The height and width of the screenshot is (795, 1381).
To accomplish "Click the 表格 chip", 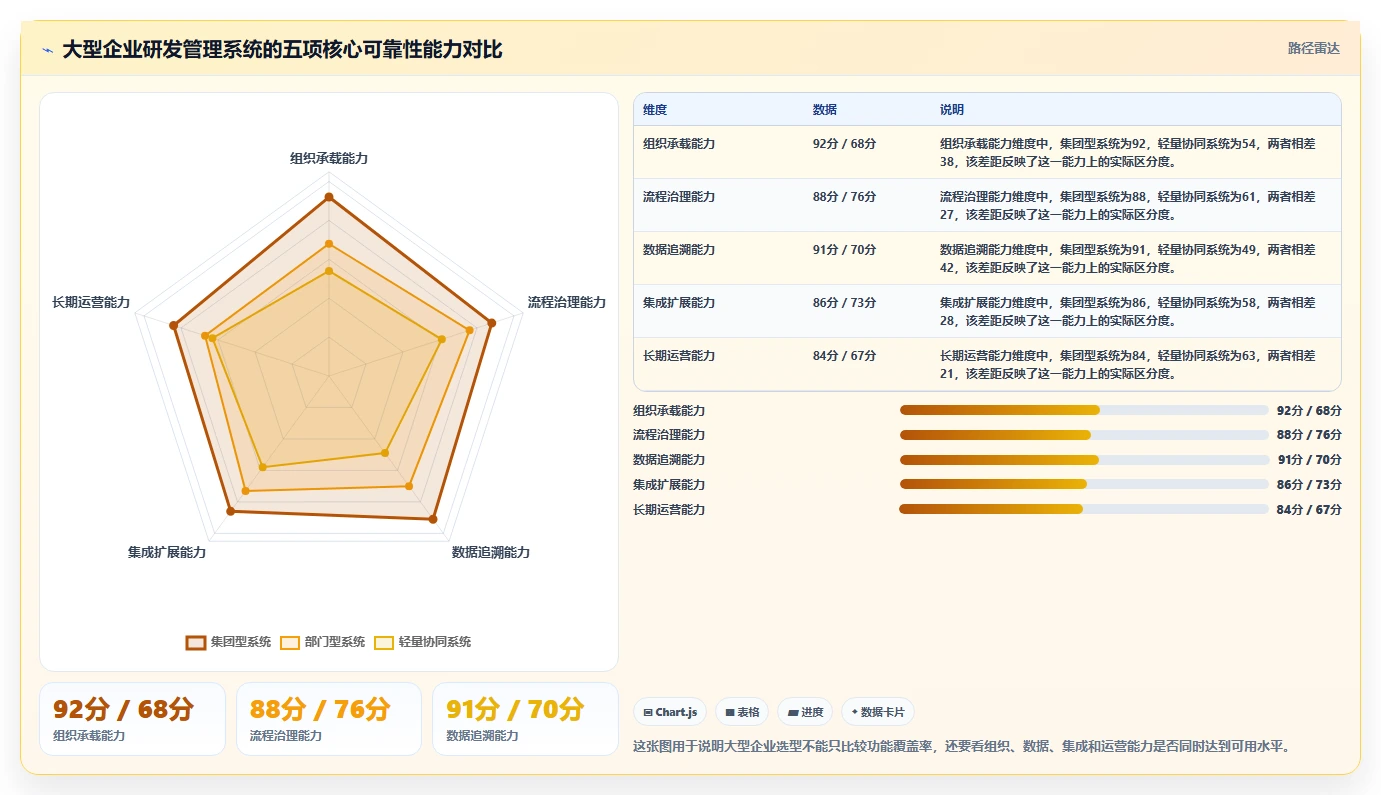I will tap(742, 712).
